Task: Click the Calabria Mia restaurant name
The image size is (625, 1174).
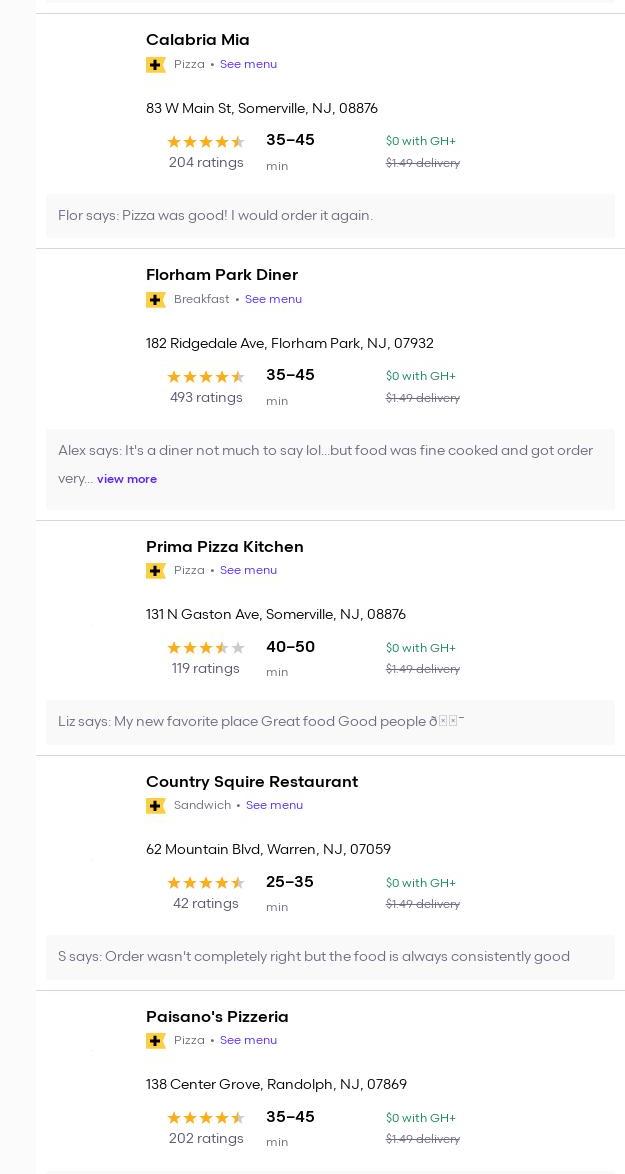Action: pos(198,40)
